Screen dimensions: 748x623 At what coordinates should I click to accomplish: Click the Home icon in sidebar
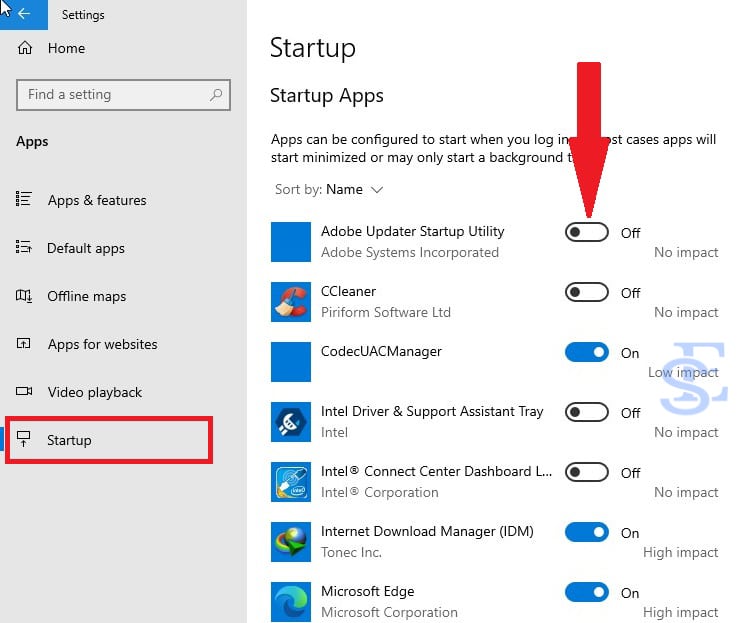25,48
